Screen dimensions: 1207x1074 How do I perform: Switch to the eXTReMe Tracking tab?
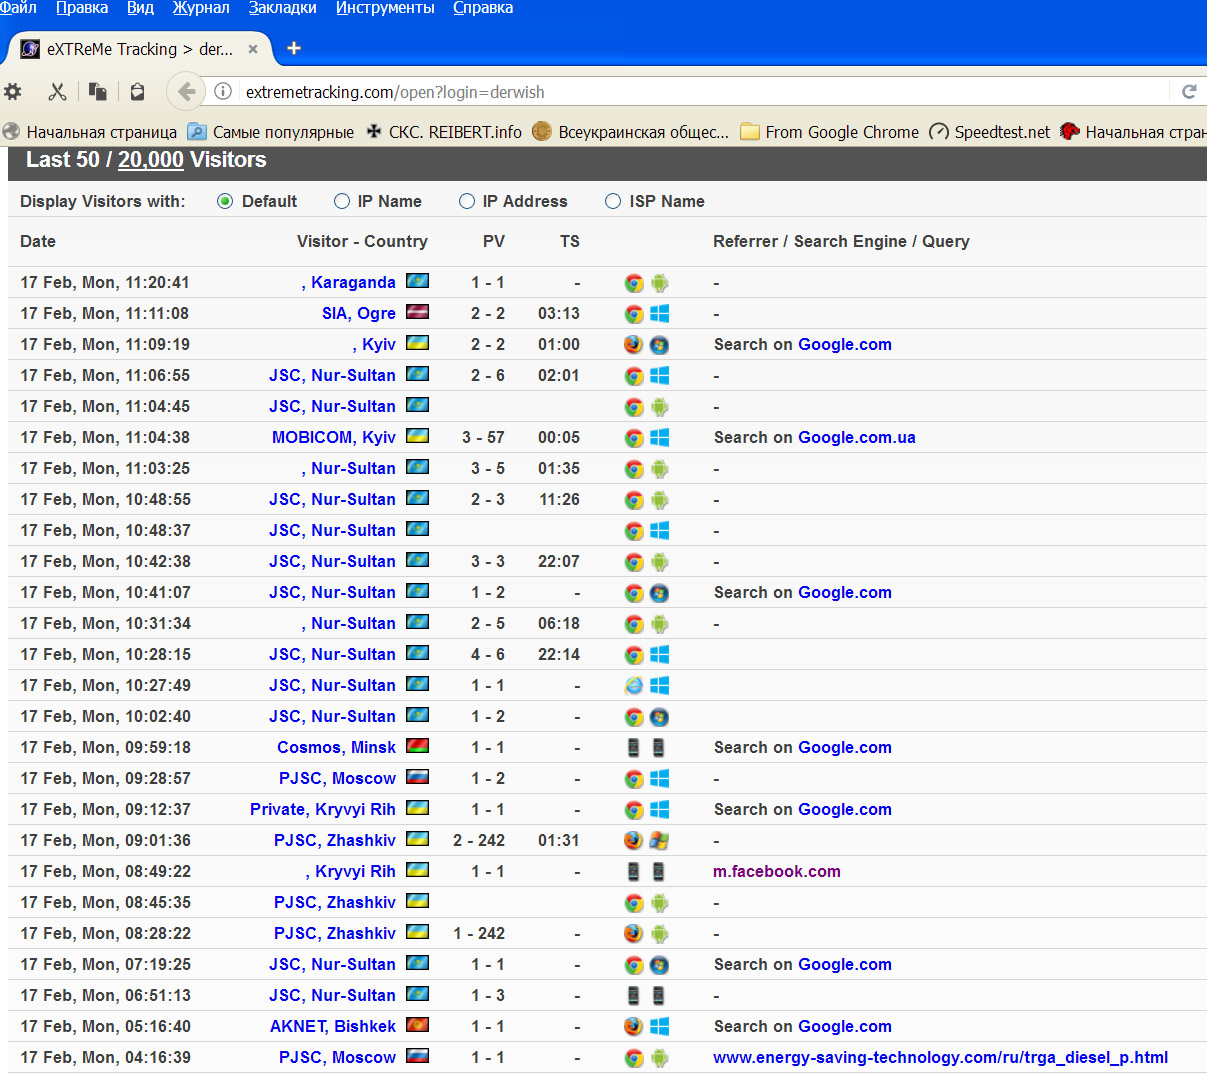coord(140,49)
